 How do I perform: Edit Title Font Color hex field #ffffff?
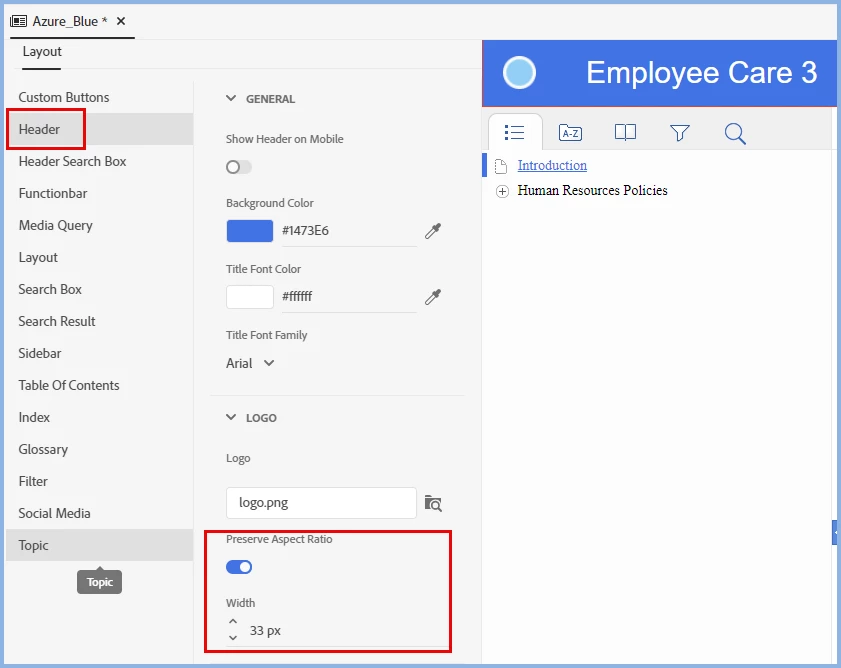pyautogui.click(x=349, y=297)
